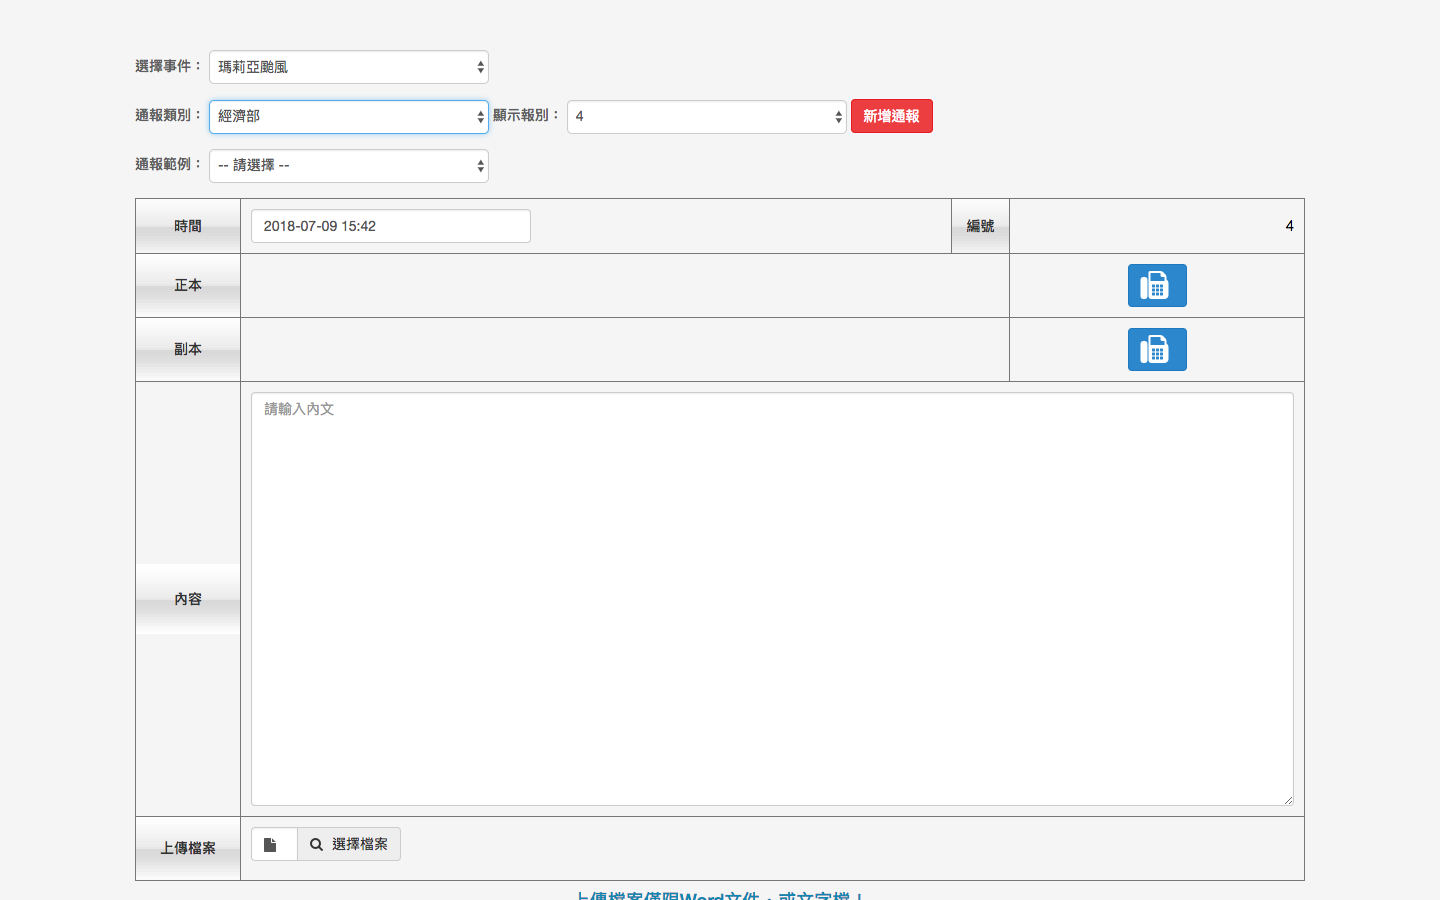1440x900 pixels.
Task: Click the 選擇檔案 browse button
Action: coord(349,844)
